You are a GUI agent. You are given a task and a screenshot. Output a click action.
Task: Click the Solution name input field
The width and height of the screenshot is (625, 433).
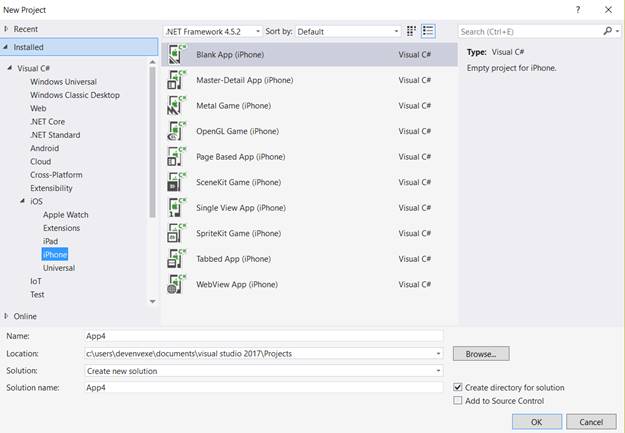pyautogui.click(x=263, y=387)
